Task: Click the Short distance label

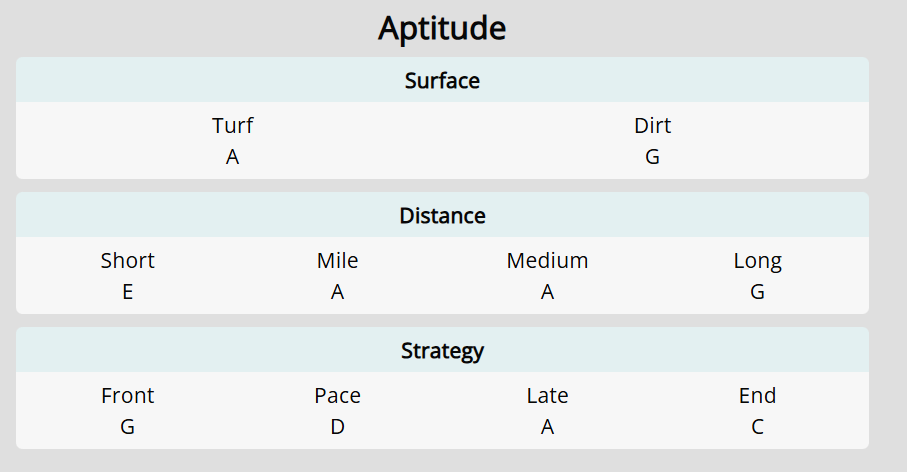Action: click(x=127, y=261)
